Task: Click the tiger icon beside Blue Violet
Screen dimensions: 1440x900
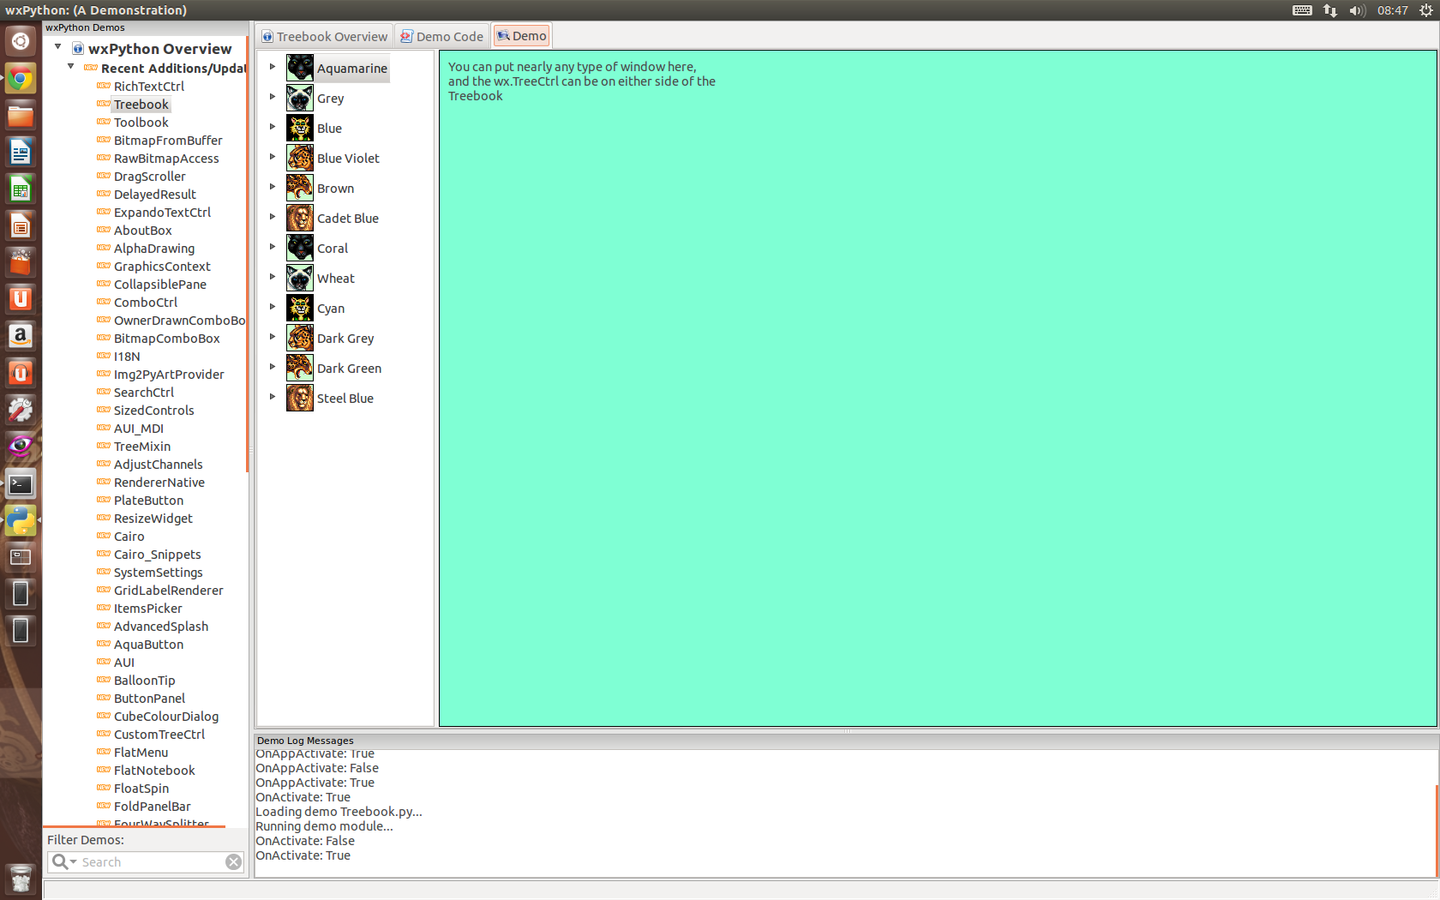Action: click(300, 158)
